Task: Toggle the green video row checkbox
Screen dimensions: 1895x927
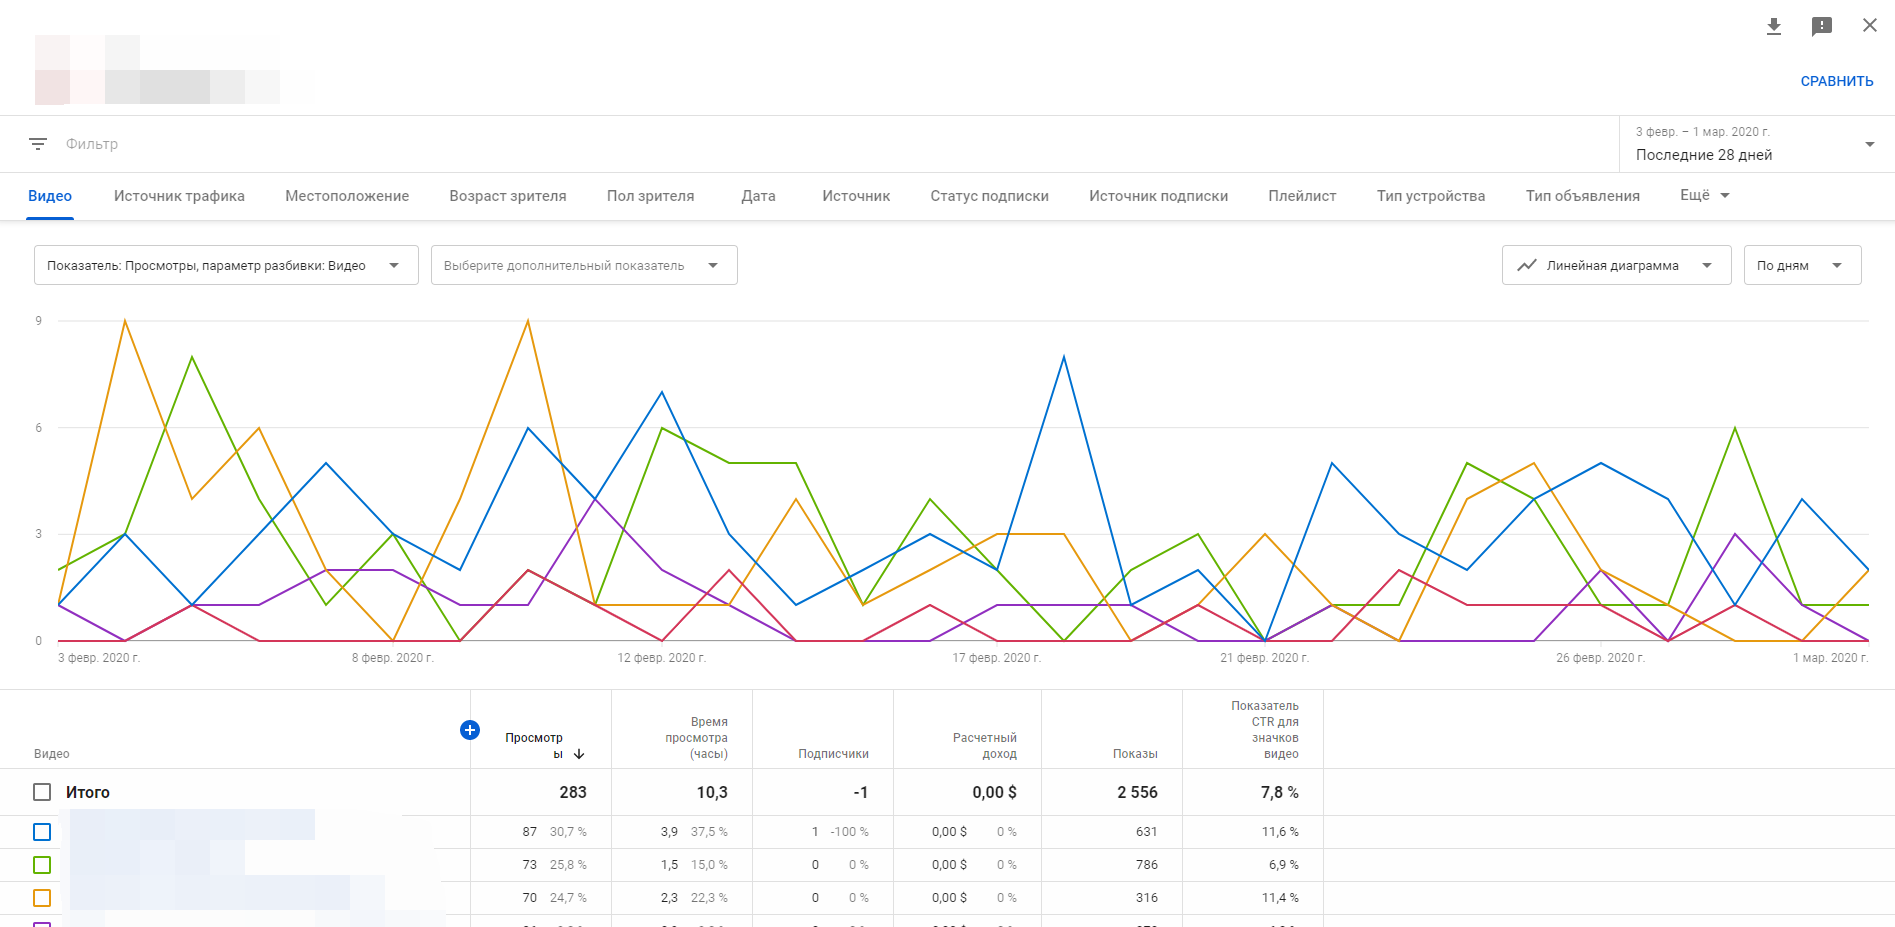Action: pyautogui.click(x=42, y=865)
